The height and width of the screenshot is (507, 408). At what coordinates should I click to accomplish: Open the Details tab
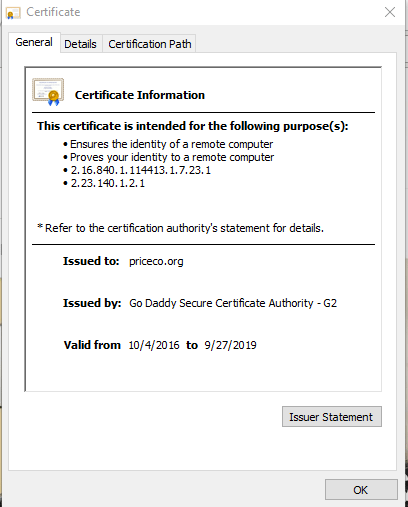[x=80, y=44]
